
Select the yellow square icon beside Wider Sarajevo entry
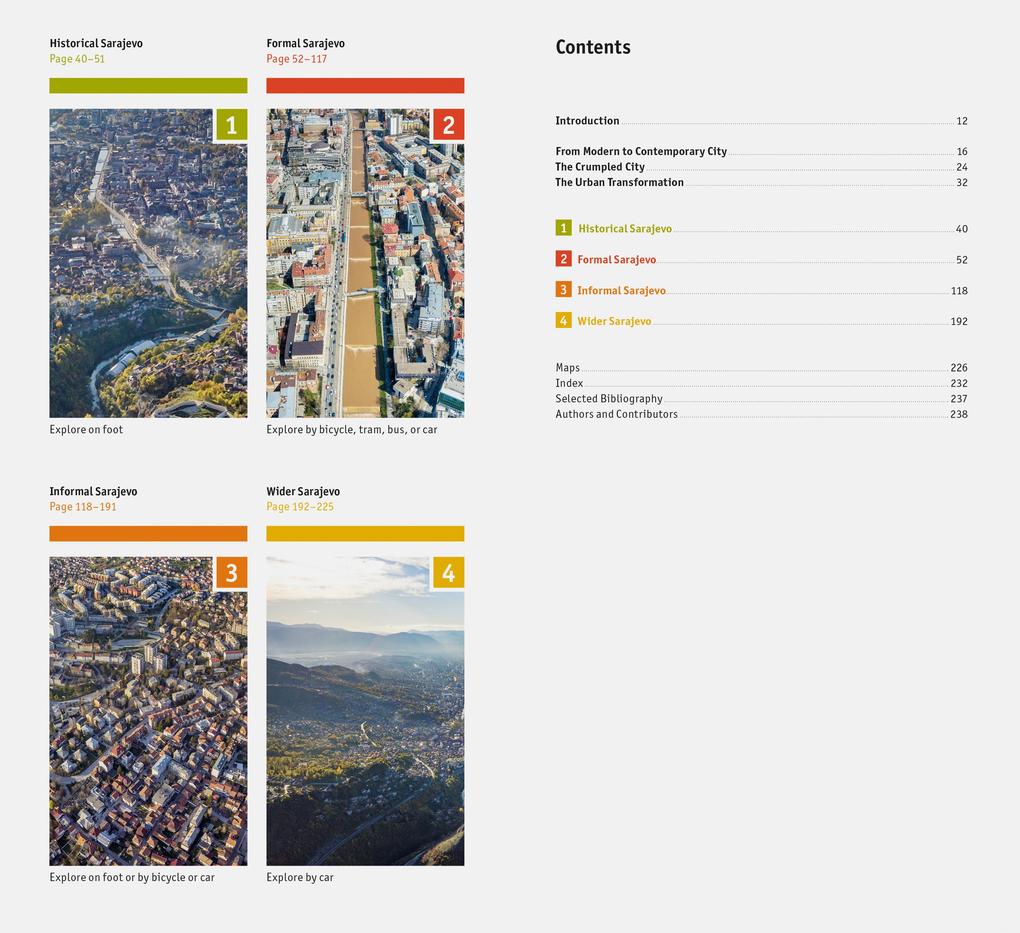562,321
